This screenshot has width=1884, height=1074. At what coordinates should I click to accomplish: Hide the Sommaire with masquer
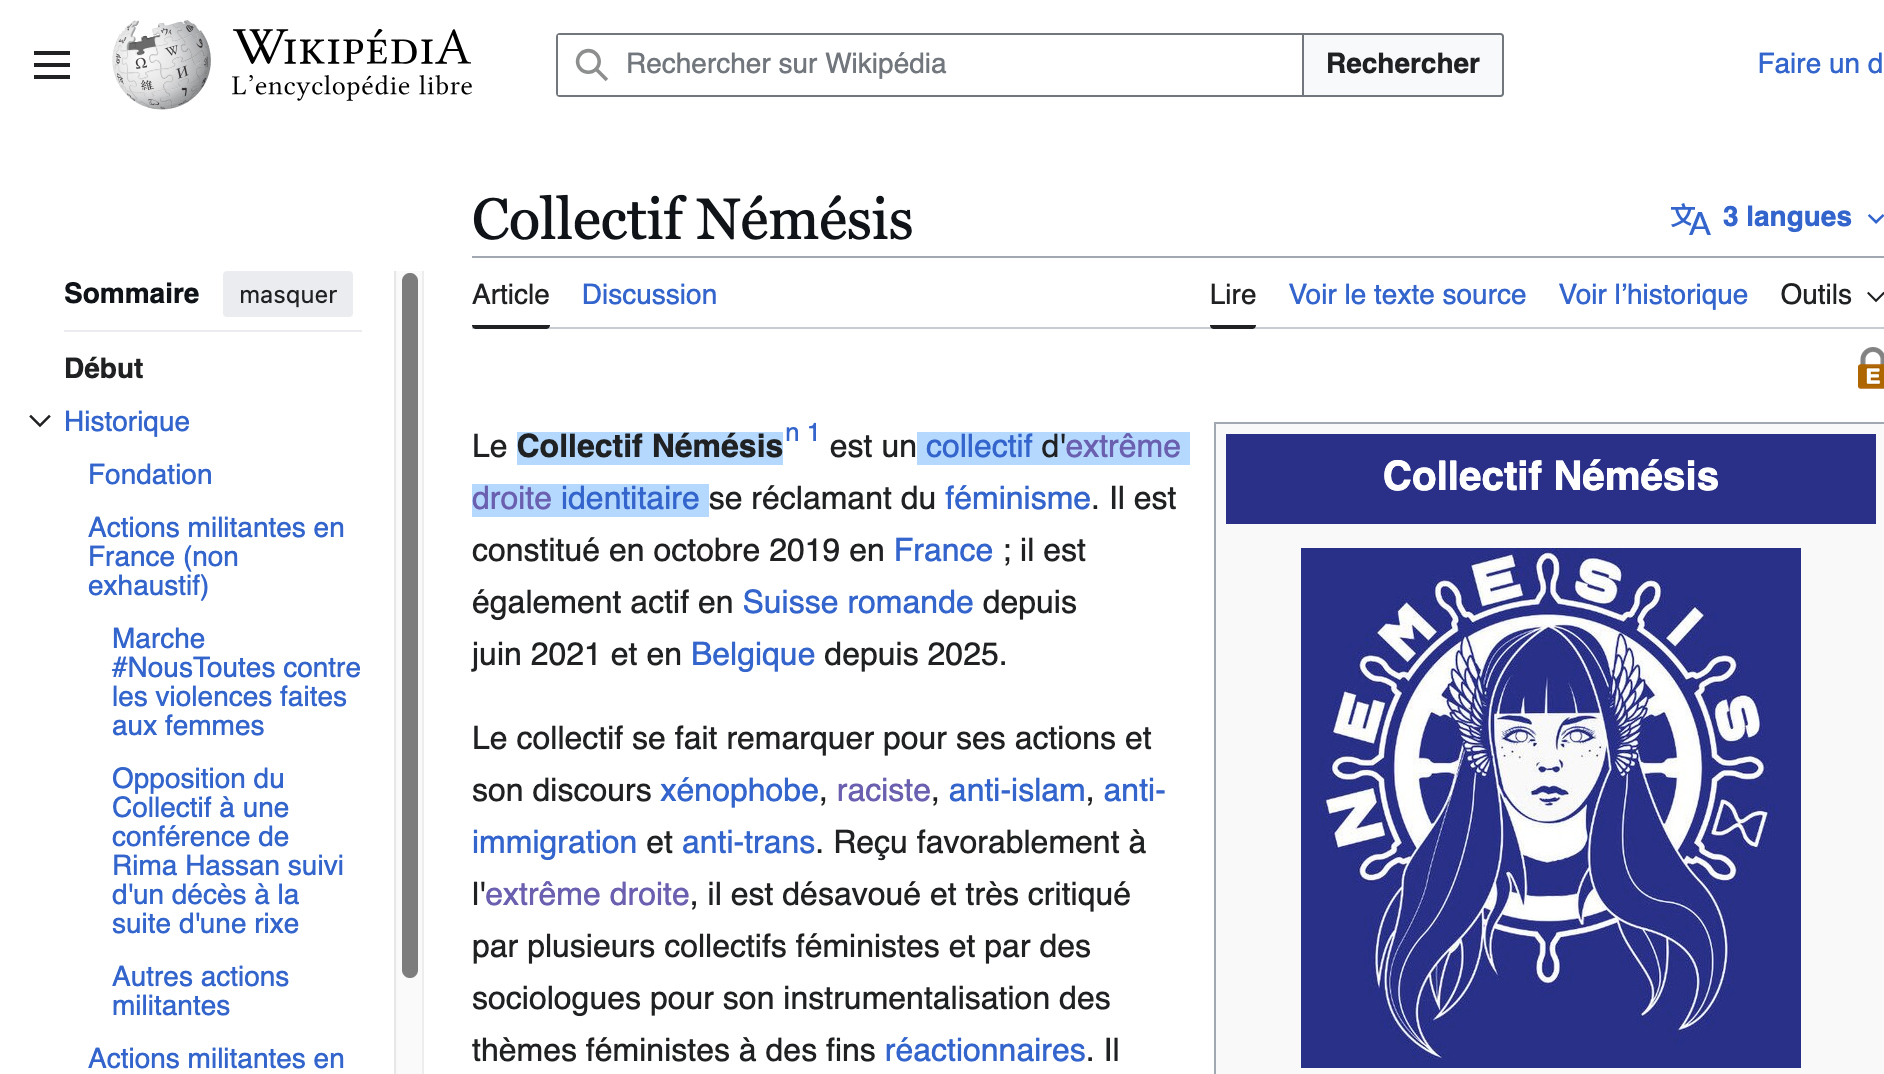pyautogui.click(x=287, y=295)
